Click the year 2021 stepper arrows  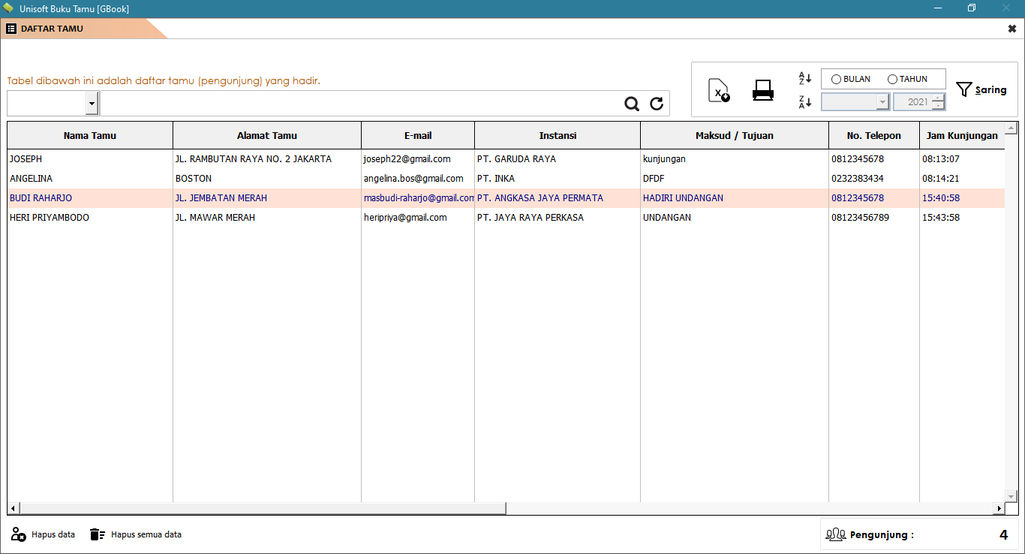click(x=938, y=102)
